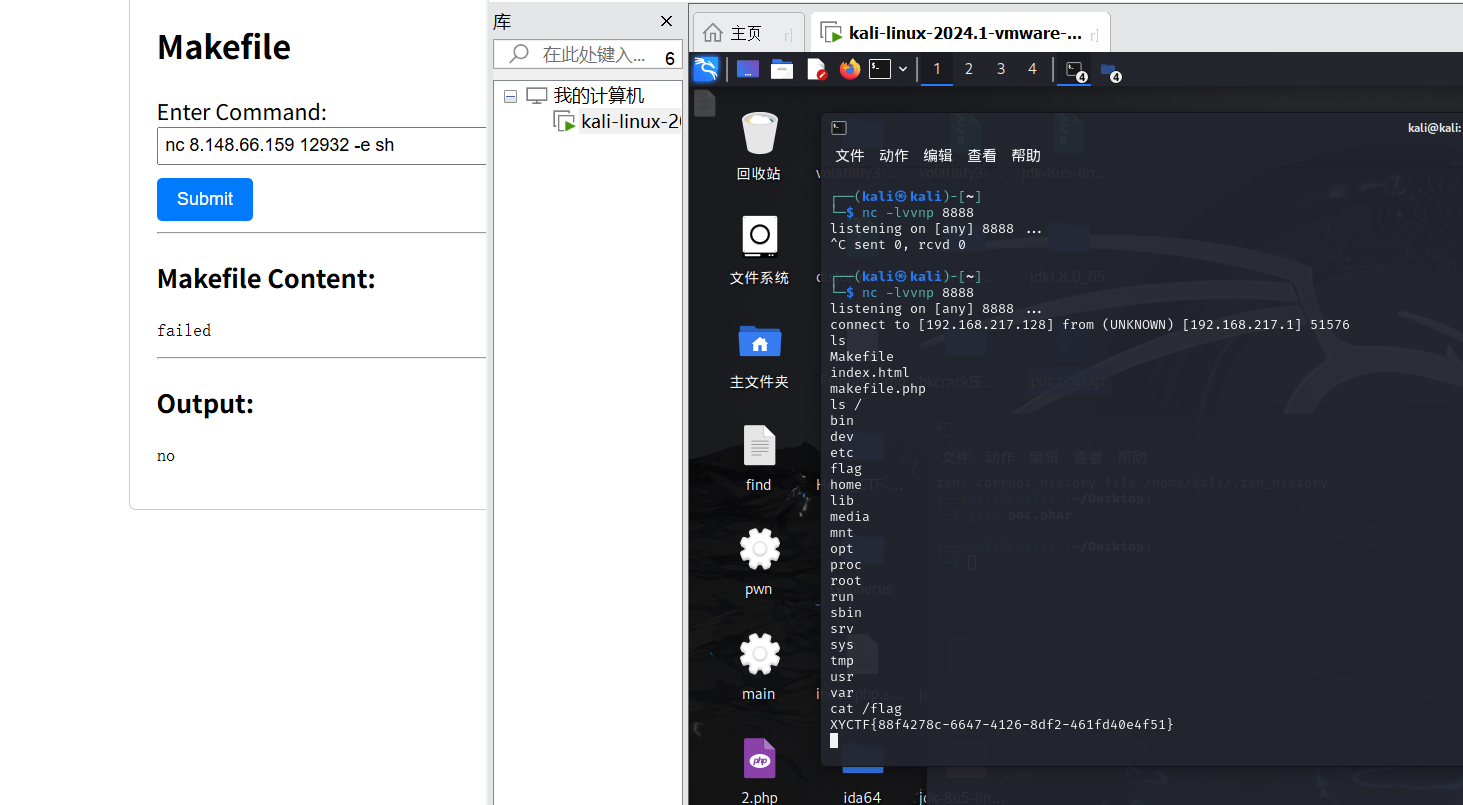1463x805 pixels.
Task: Click the 'makefile.php' line in terminal
Action: [x=878, y=388]
